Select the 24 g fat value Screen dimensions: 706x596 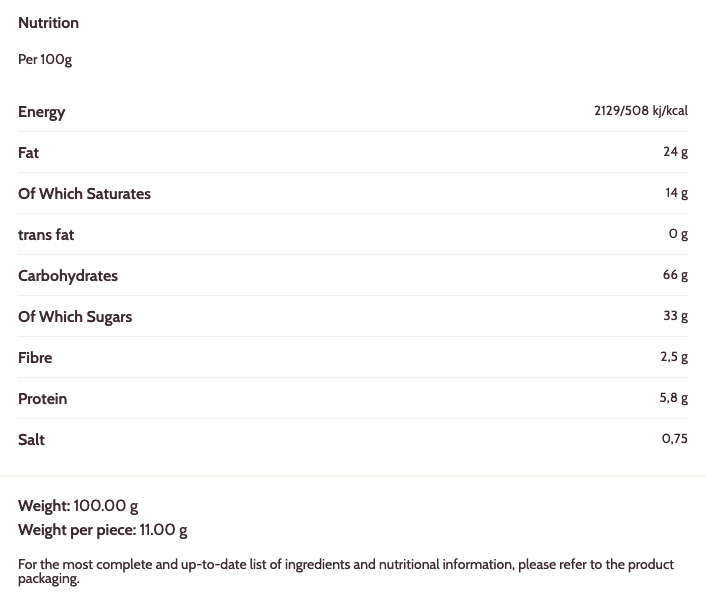675,152
